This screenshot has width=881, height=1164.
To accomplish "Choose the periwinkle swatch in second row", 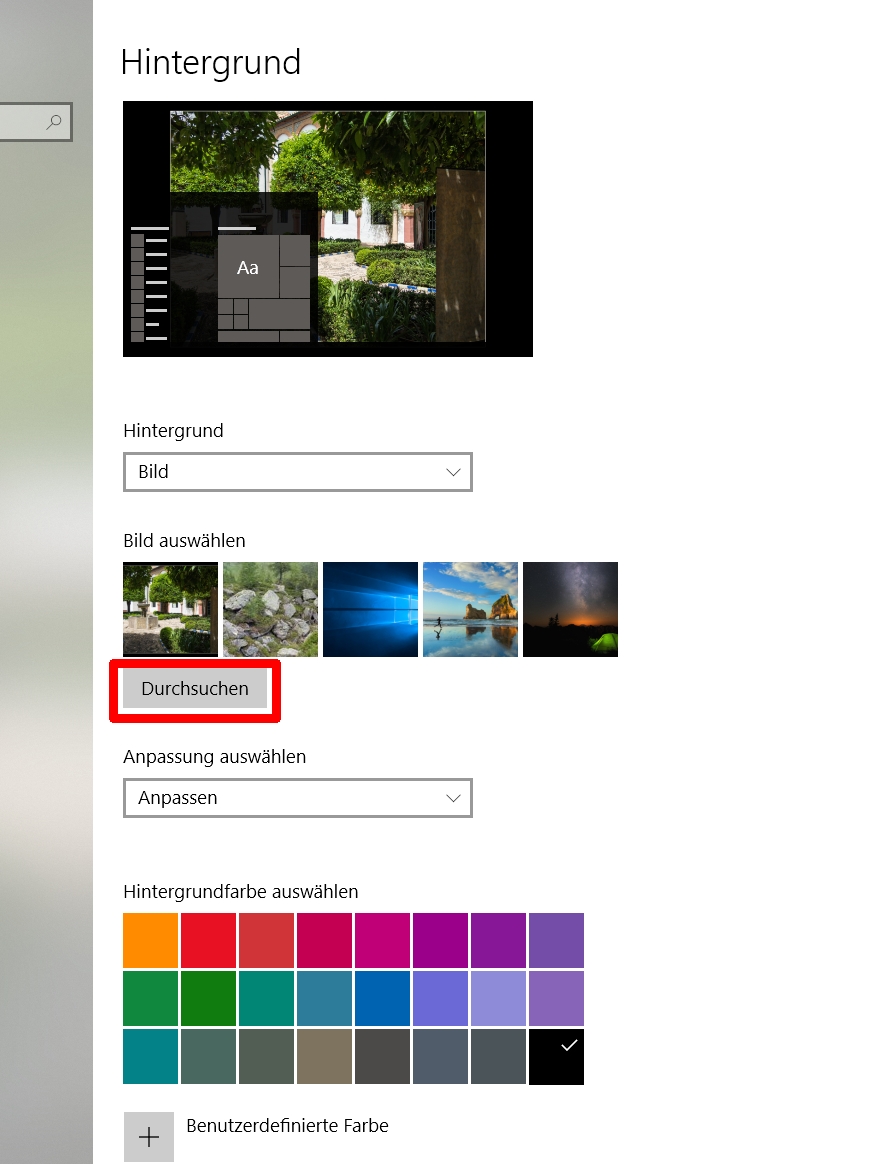I will (x=440, y=998).
